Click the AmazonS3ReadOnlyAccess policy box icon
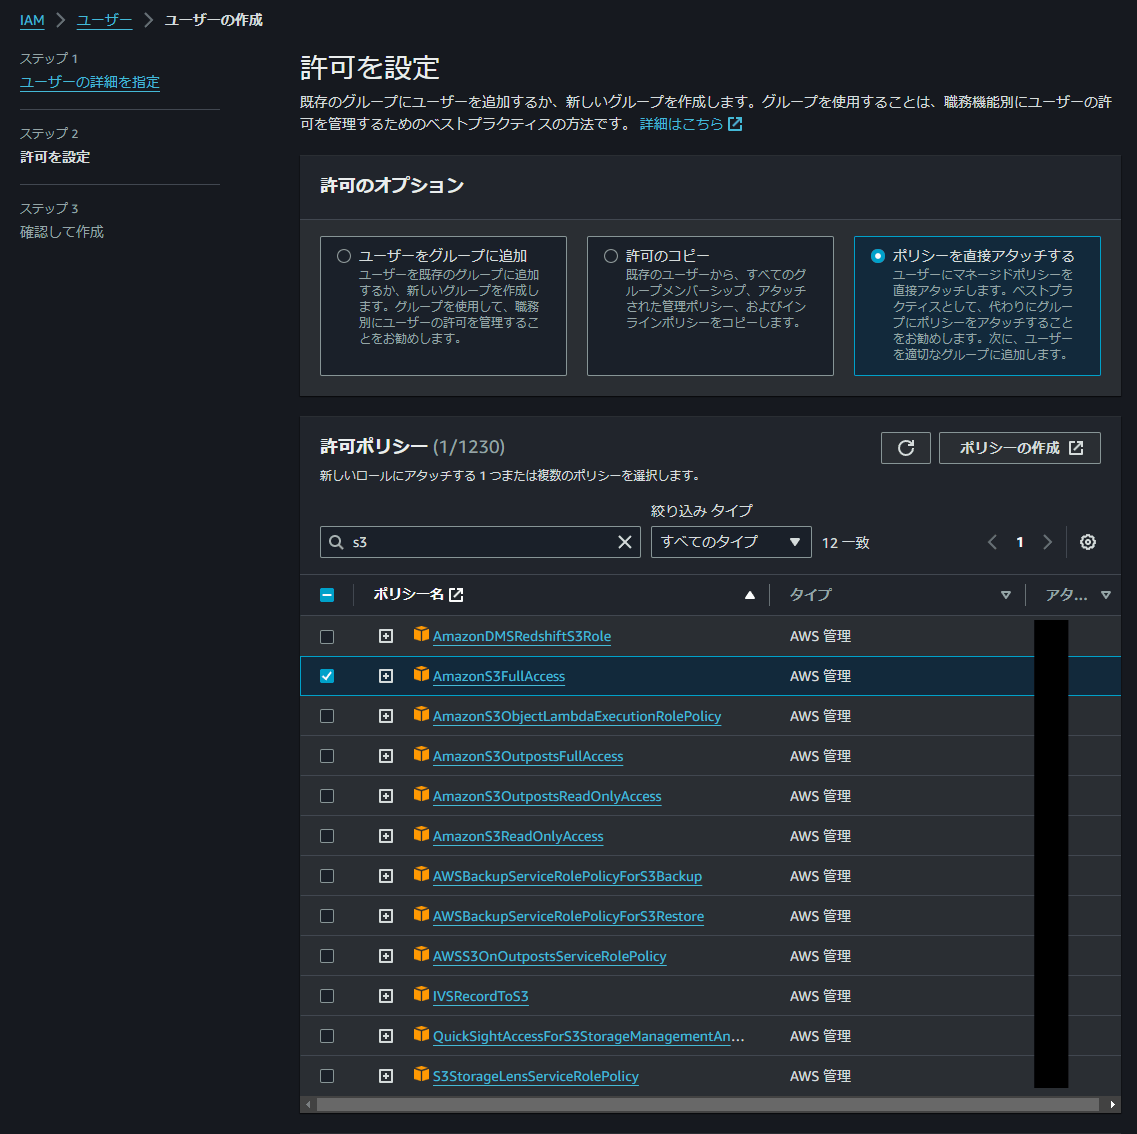The width and height of the screenshot is (1137, 1134). tap(421, 834)
